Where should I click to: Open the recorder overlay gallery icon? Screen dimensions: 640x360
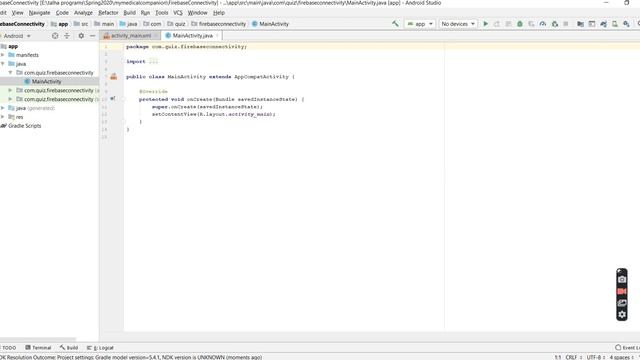(x=622, y=303)
